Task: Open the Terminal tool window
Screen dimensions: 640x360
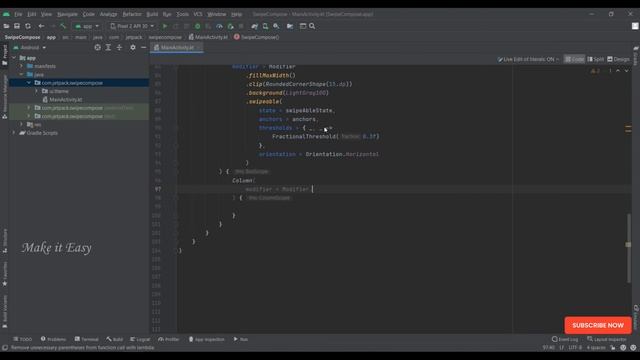Action: (x=87, y=339)
